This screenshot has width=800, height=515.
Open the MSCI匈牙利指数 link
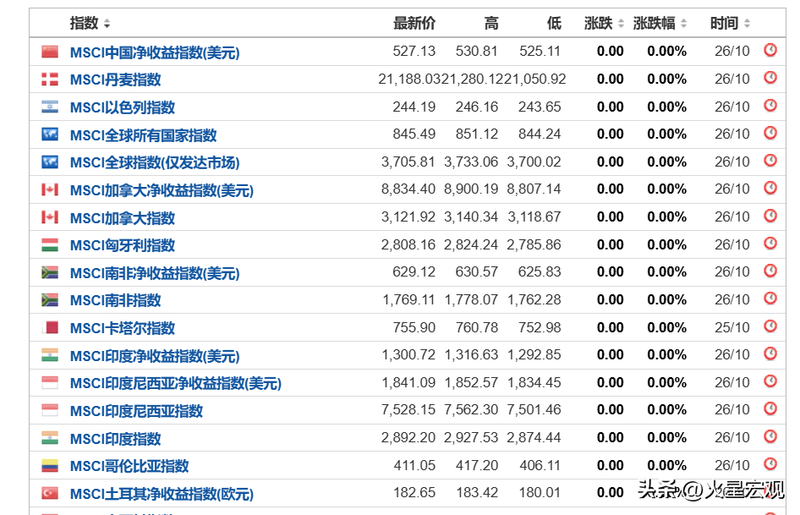point(122,246)
